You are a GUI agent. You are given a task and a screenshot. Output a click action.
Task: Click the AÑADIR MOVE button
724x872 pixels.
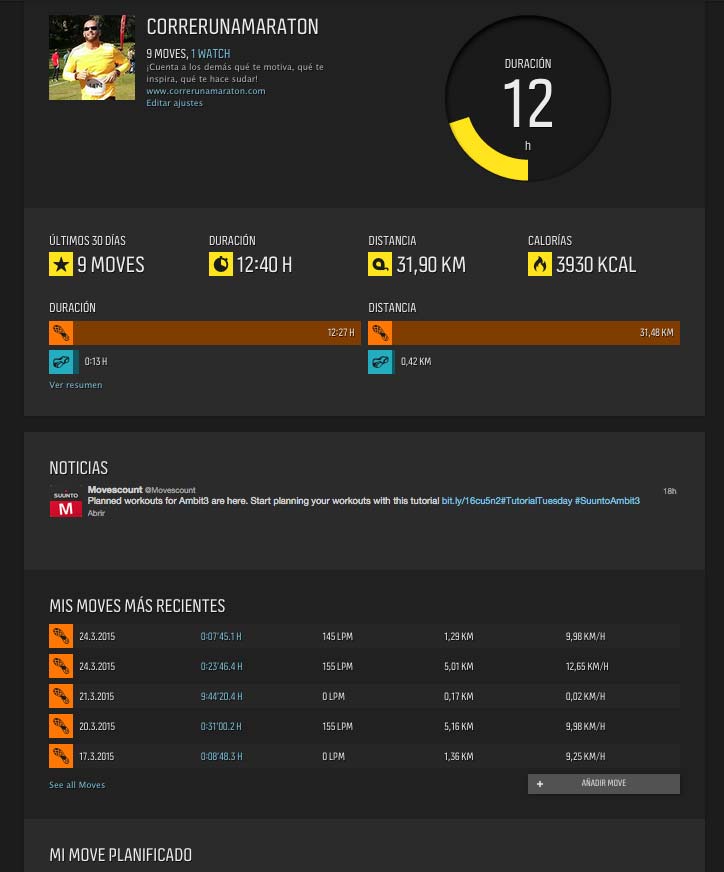[603, 784]
